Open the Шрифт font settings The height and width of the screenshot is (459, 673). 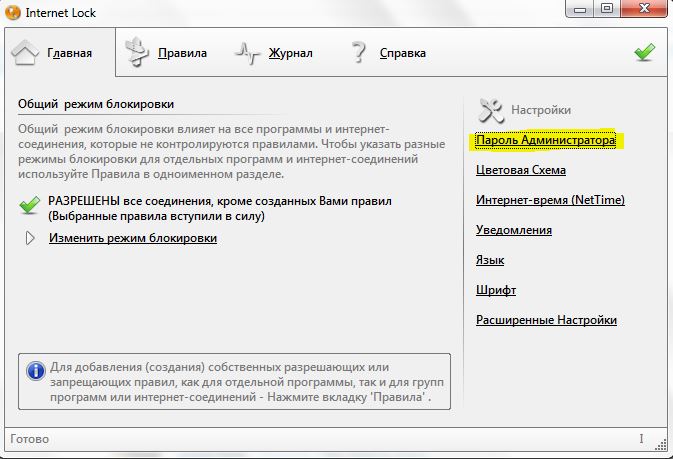(x=495, y=290)
